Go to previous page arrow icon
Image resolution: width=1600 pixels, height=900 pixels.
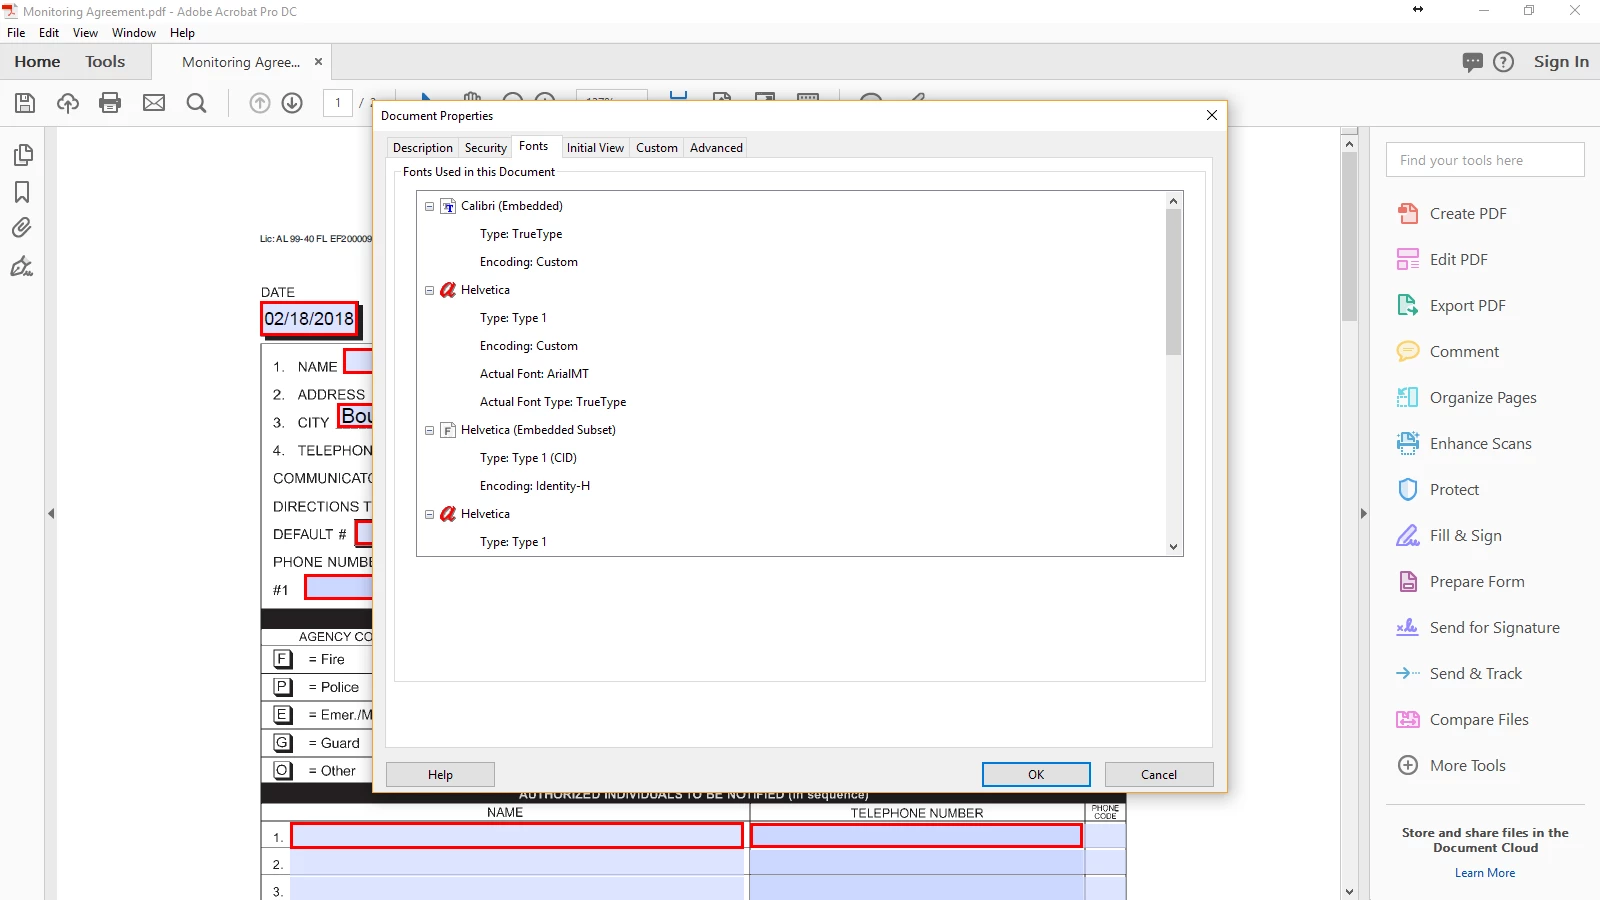click(x=260, y=103)
